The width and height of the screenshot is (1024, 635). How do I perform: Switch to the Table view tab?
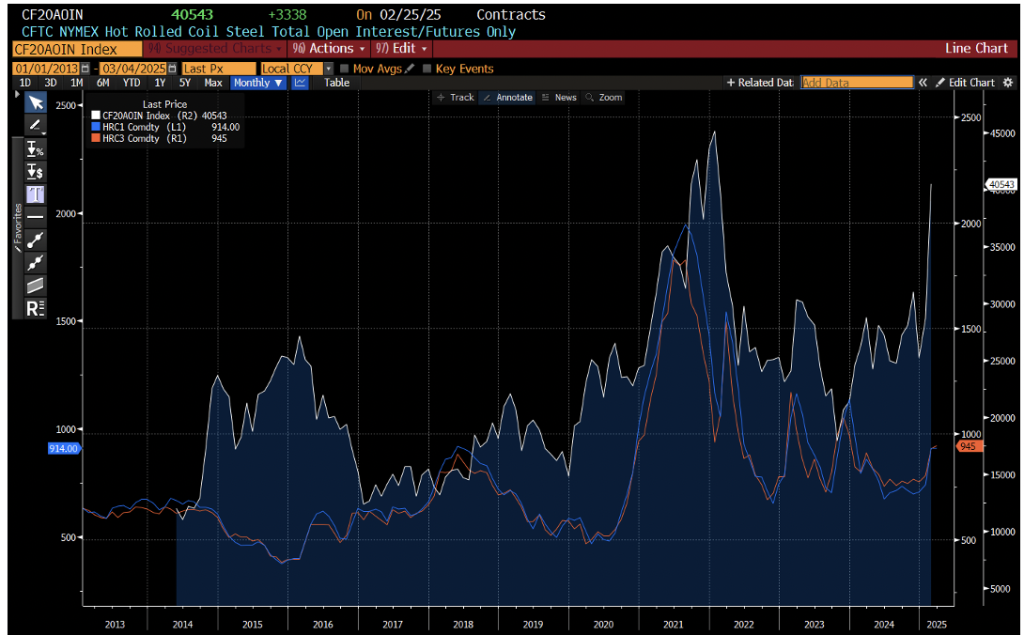point(337,83)
